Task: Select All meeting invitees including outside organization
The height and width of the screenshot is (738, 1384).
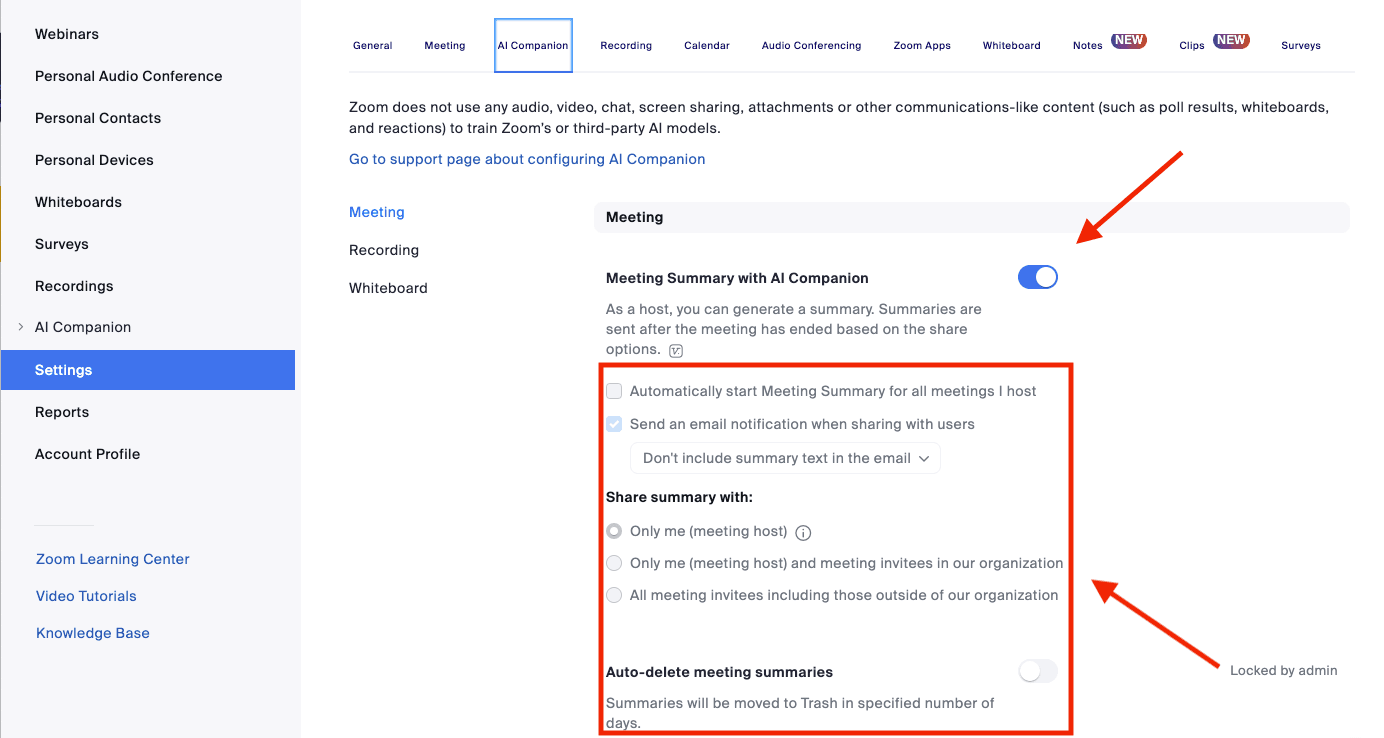Action: click(614, 595)
